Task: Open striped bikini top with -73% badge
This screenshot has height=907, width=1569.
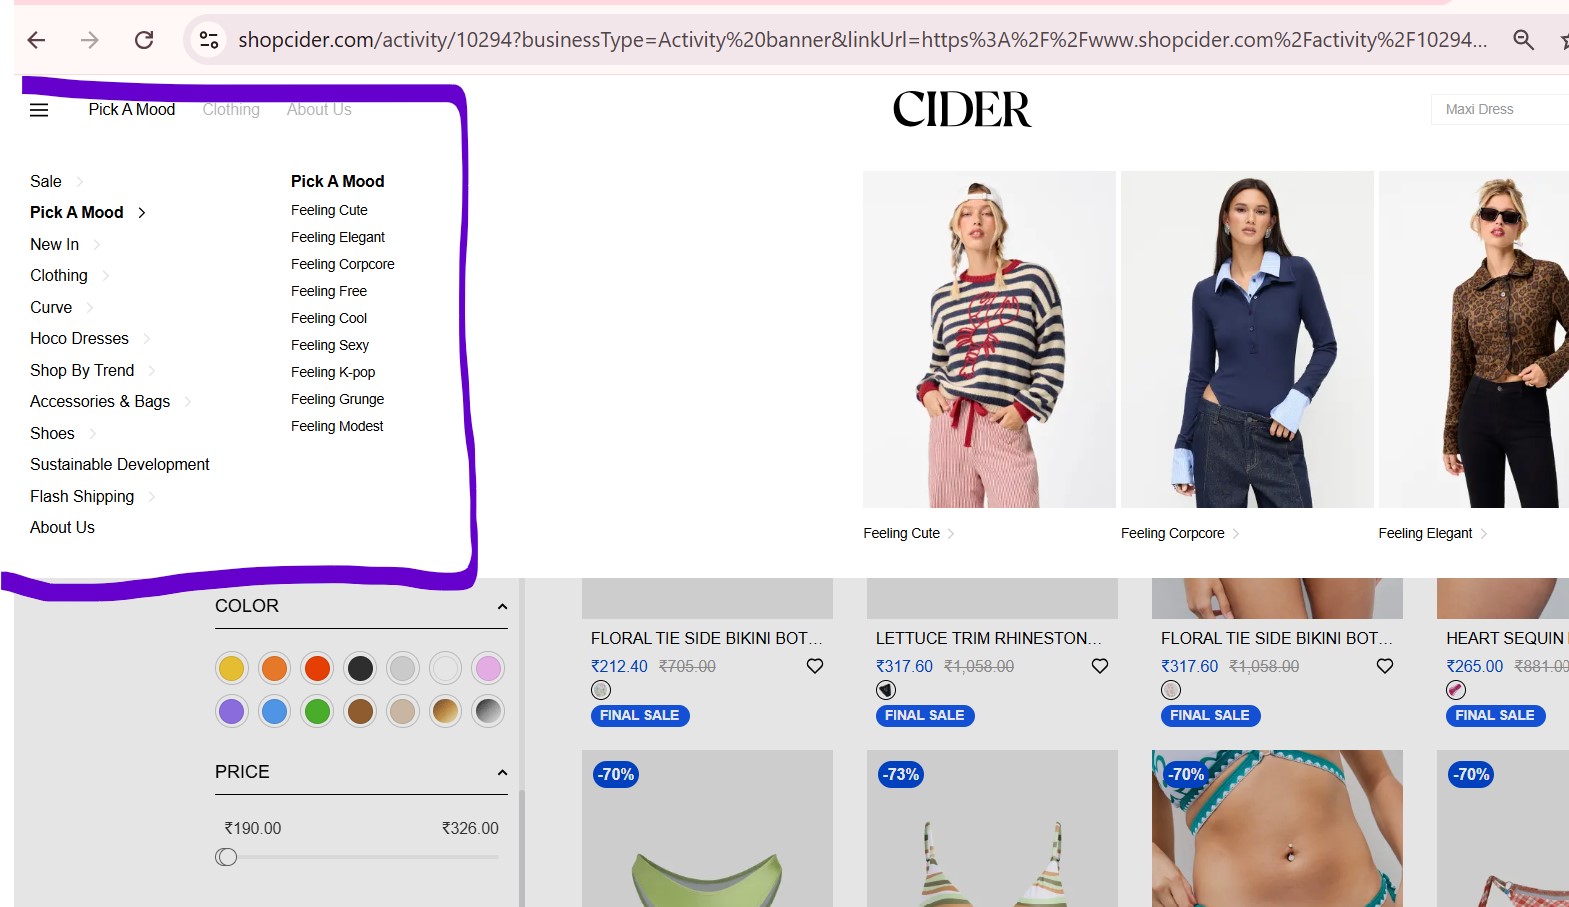Action: [992, 828]
